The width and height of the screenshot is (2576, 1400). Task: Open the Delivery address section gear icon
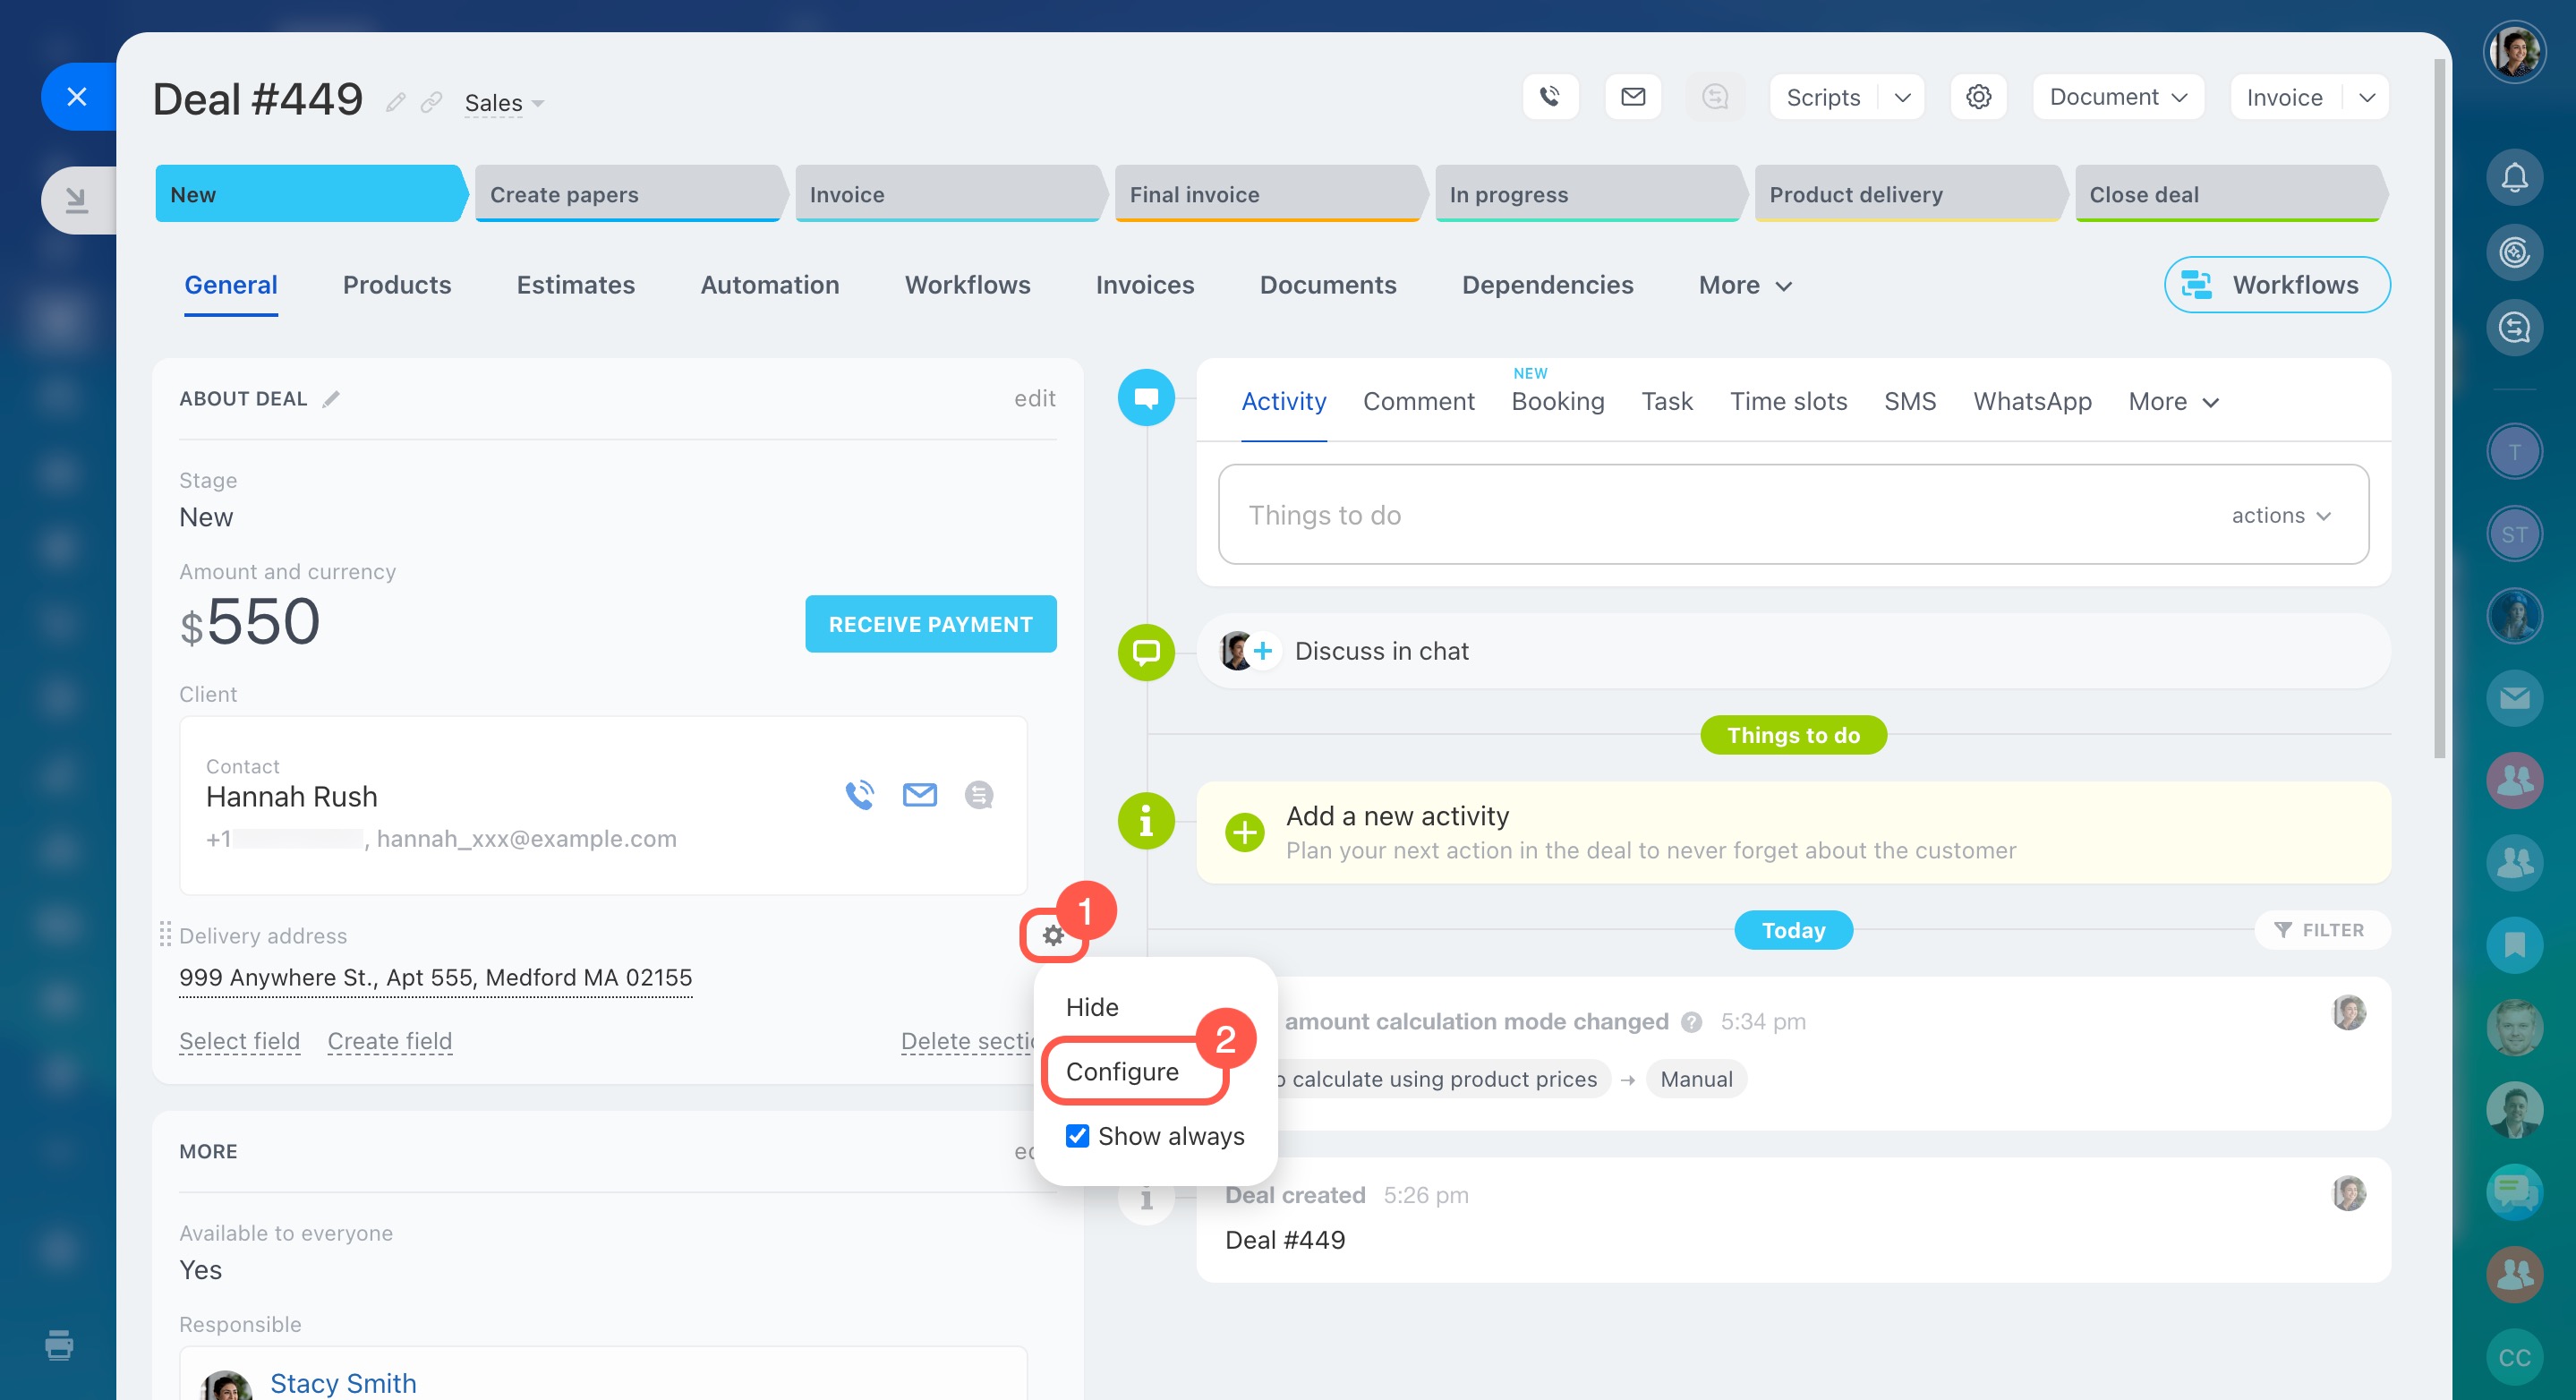[x=1052, y=936]
